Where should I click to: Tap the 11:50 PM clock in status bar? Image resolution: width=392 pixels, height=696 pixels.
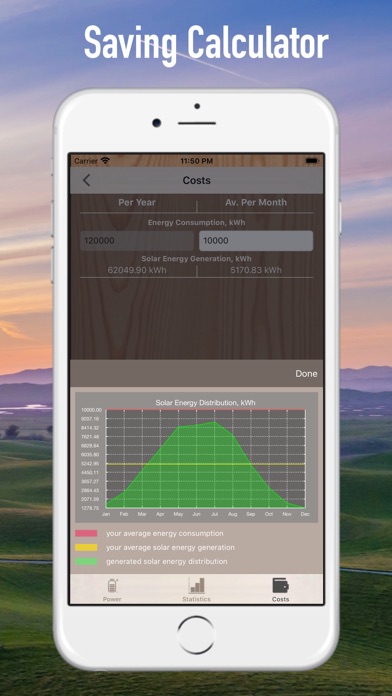point(196,161)
